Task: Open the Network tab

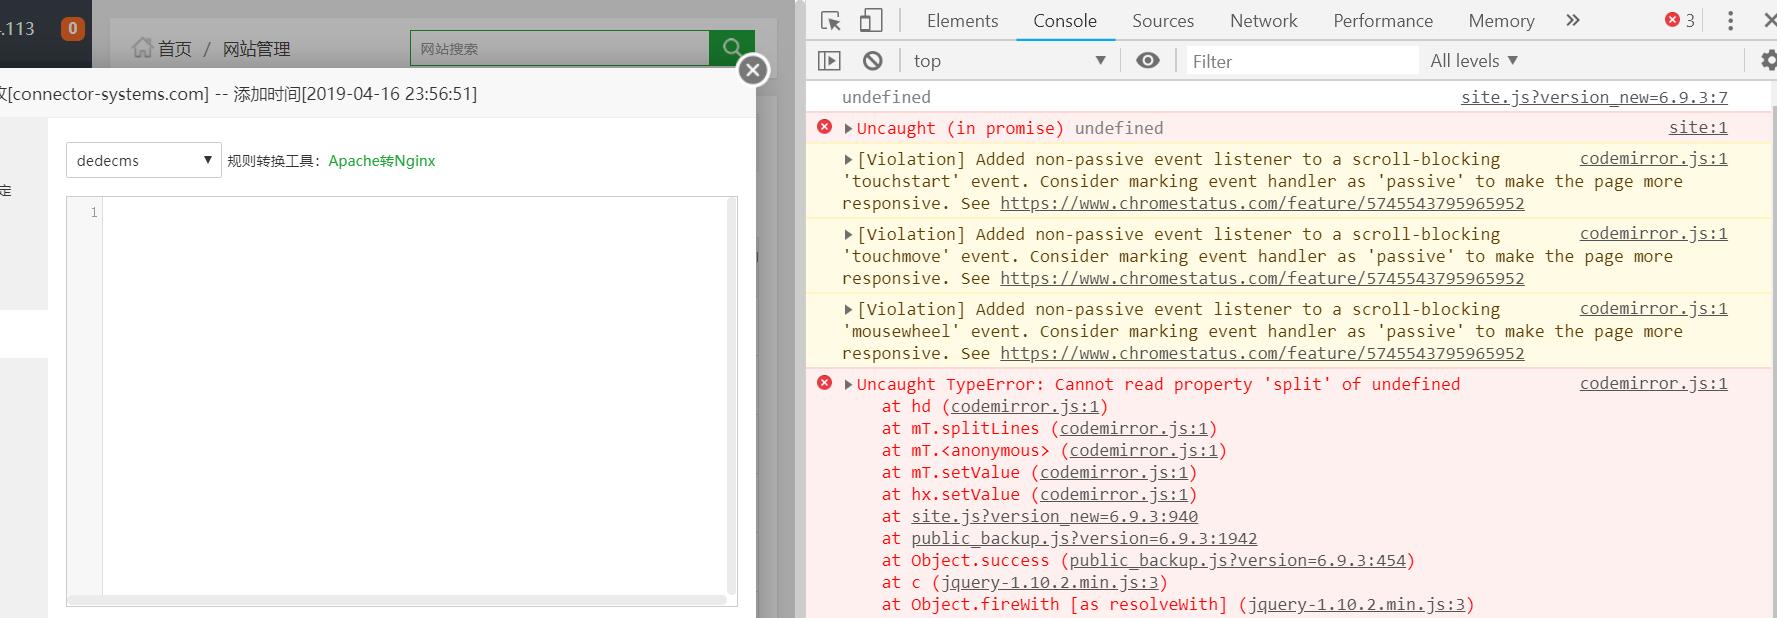Action: tap(1264, 20)
